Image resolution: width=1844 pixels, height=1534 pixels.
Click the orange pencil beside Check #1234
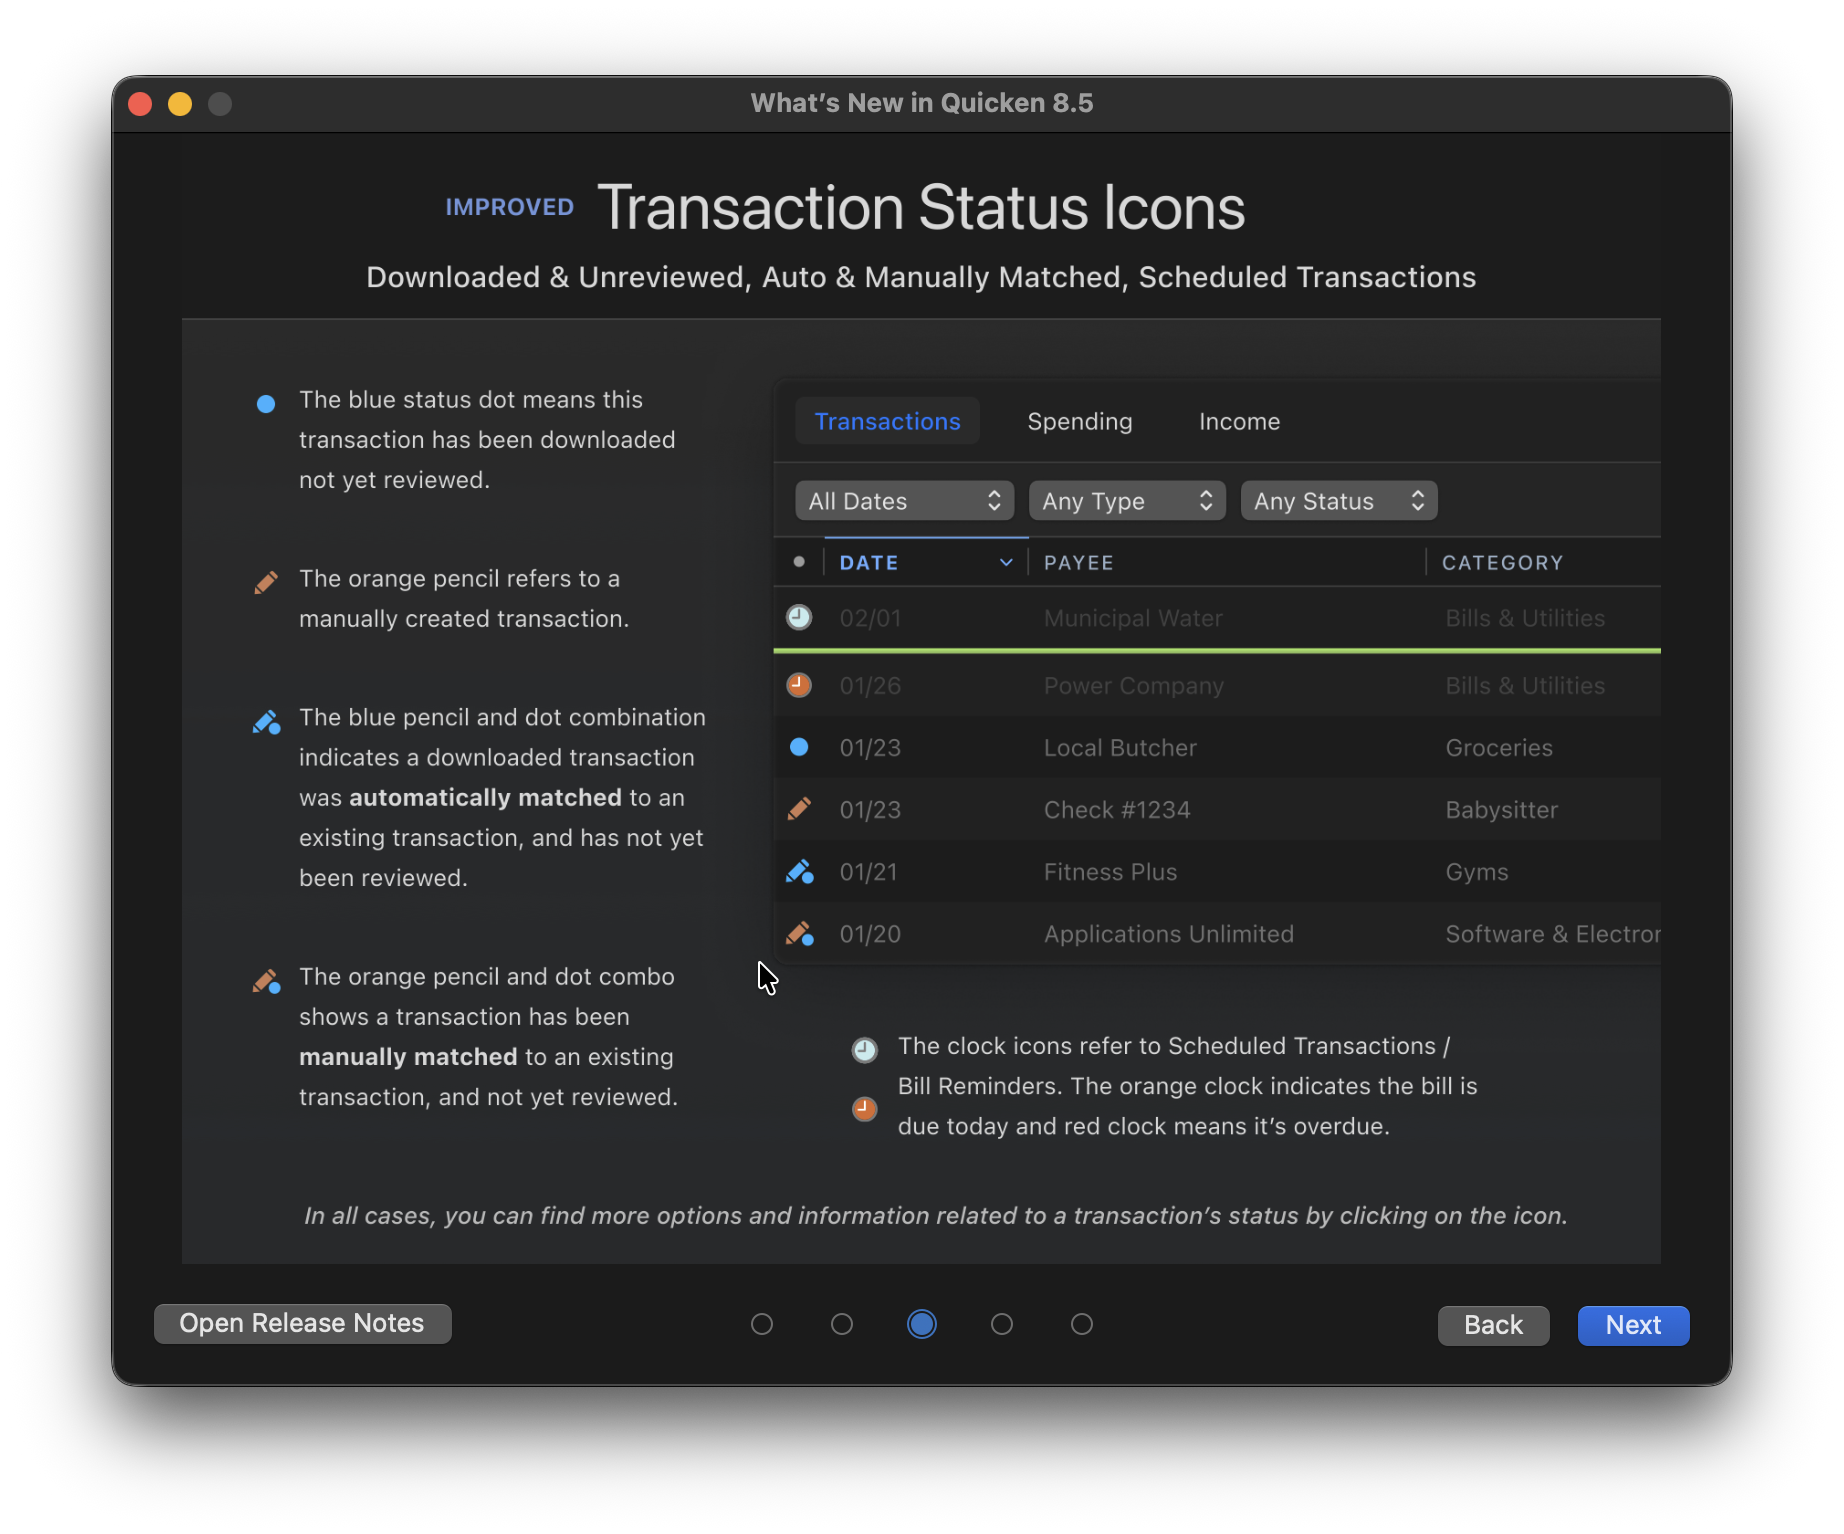pos(799,808)
